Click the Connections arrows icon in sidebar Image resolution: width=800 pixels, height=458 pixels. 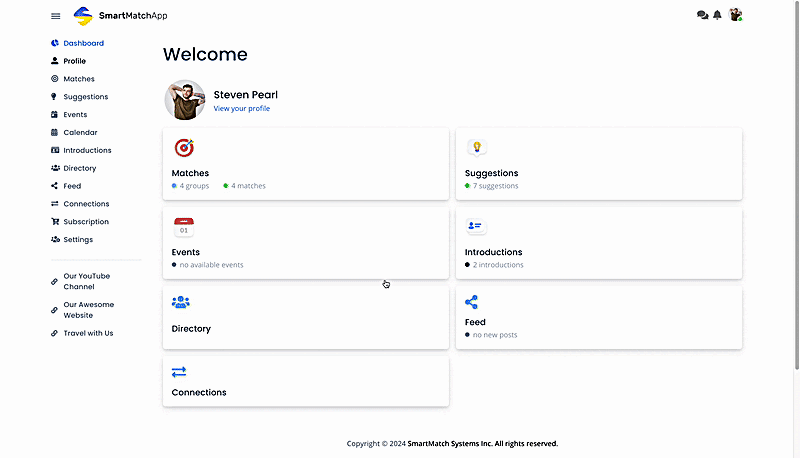[55, 203]
